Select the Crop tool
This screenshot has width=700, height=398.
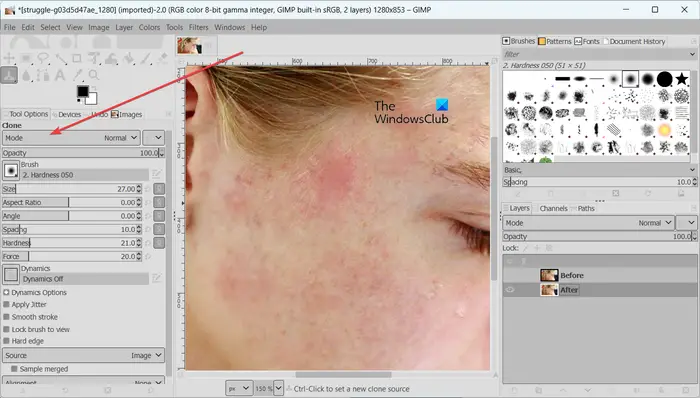[x=77, y=58]
